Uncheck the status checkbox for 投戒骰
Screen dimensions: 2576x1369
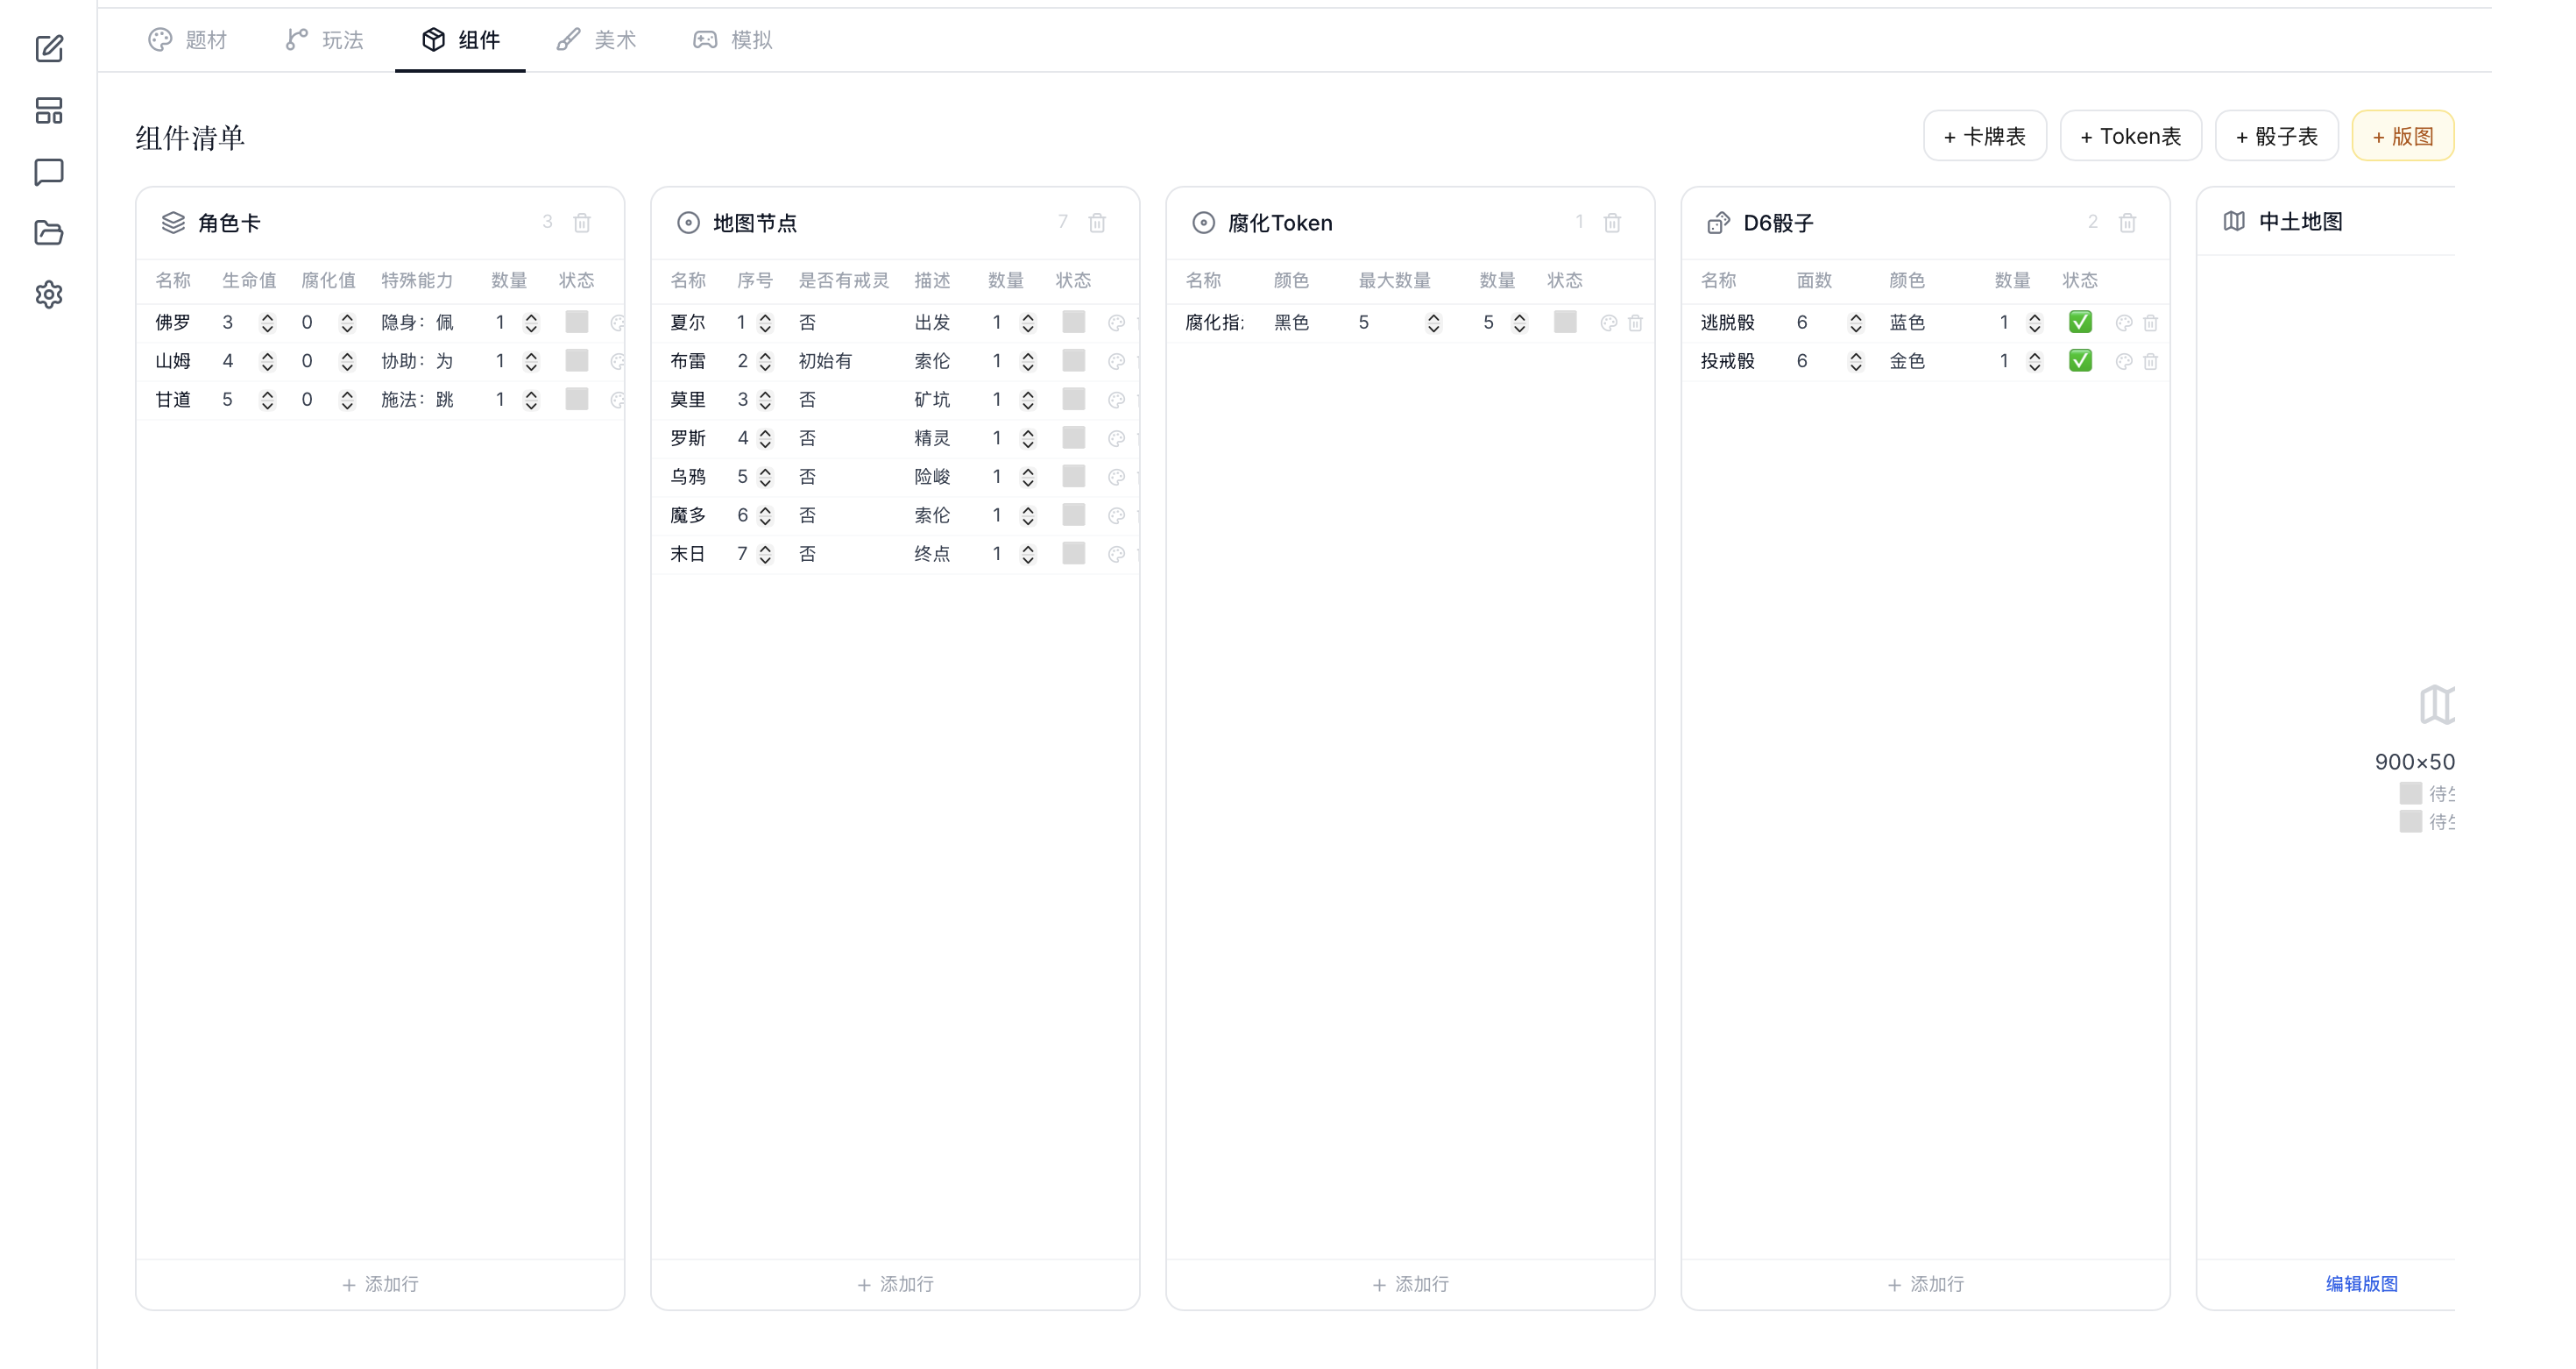[x=2080, y=360]
